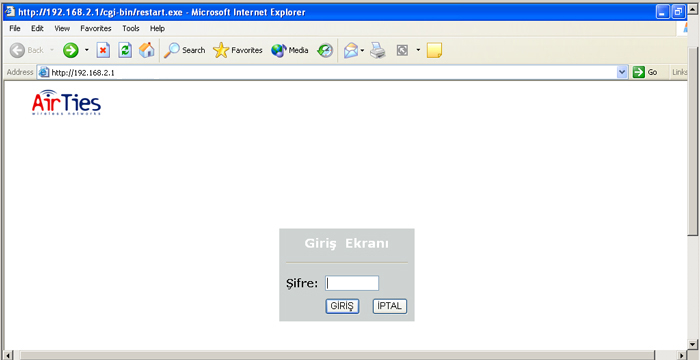
Task: Click the GİRİŞ login button
Action: 342,306
